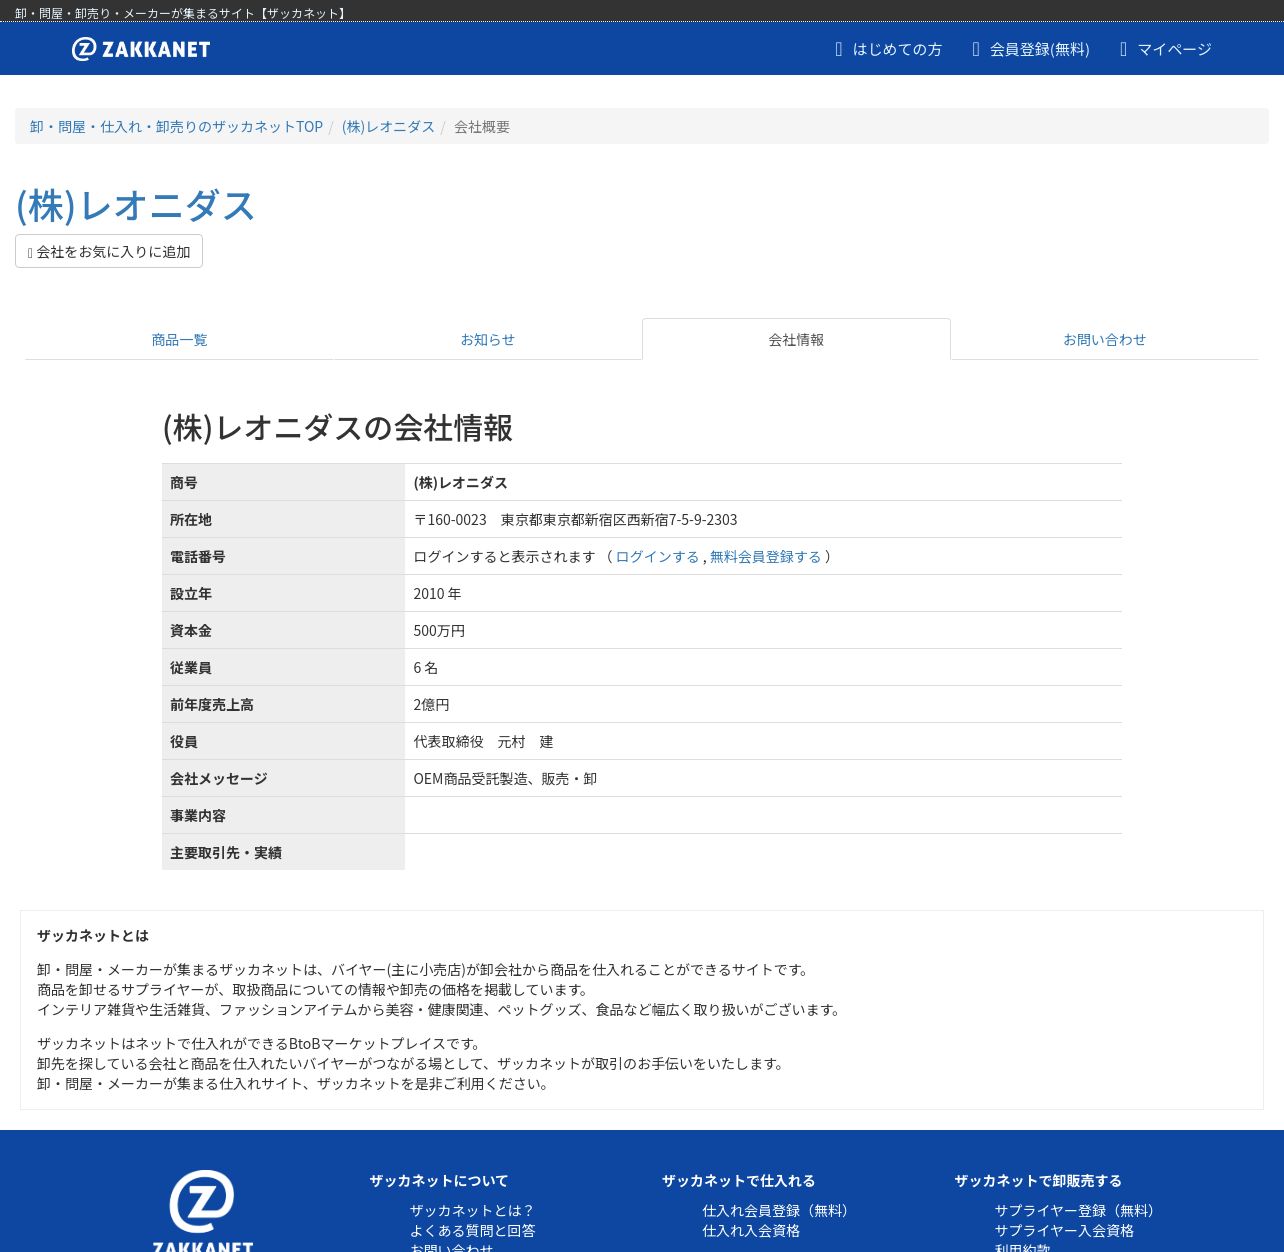Viewport: 1284px width, 1252px height.
Task: Click the 事業内容 row label
Action: point(198,816)
